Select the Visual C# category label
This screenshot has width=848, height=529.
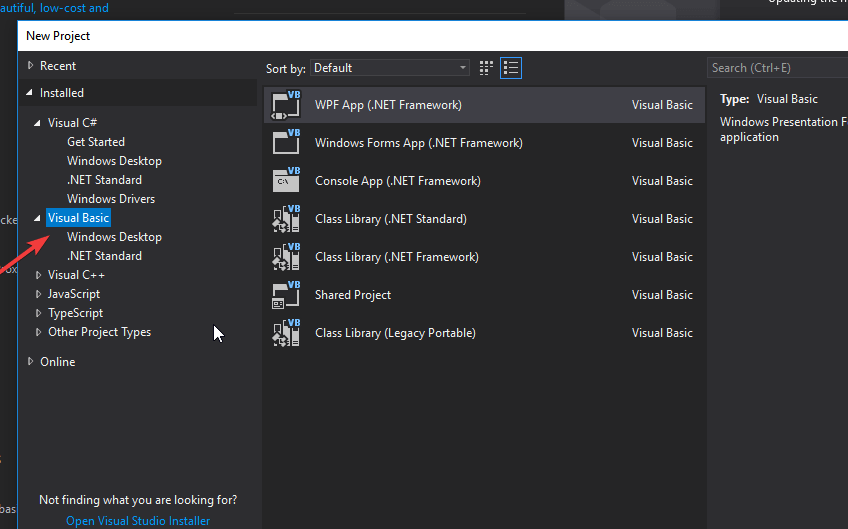click(72, 123)
